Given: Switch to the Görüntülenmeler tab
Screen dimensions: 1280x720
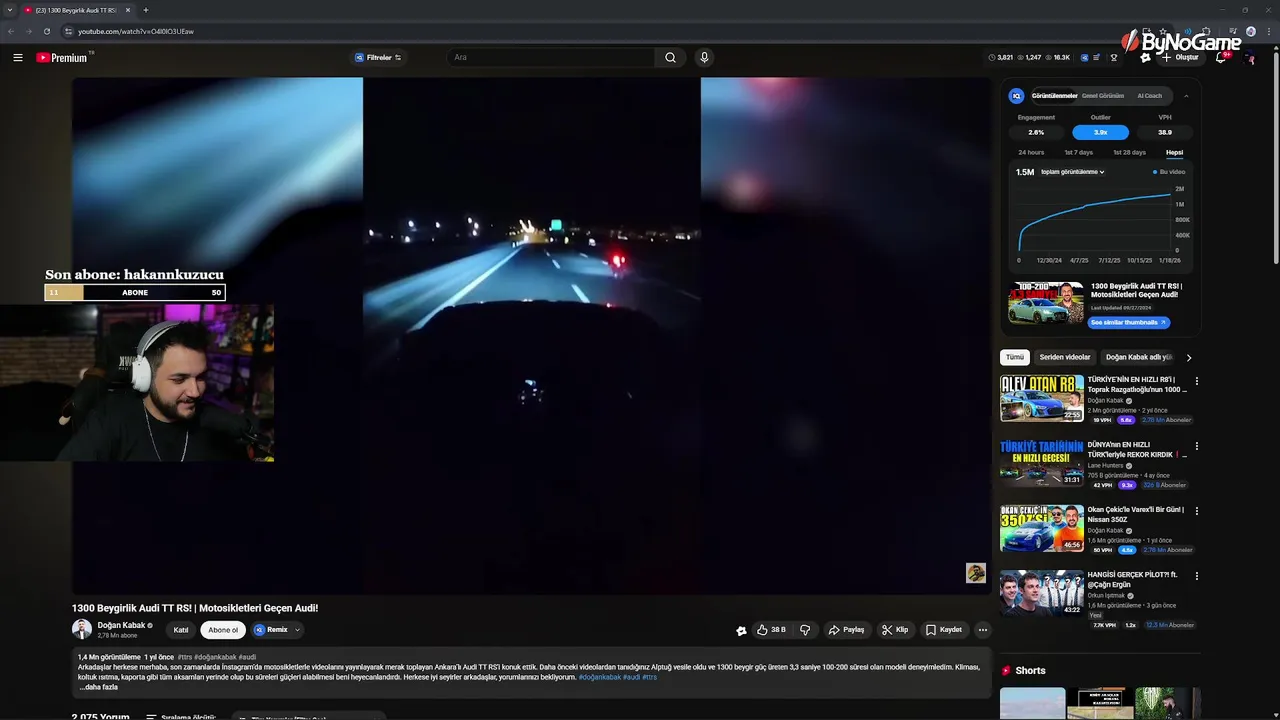Looking at the screenshot, I should 1054,96.
